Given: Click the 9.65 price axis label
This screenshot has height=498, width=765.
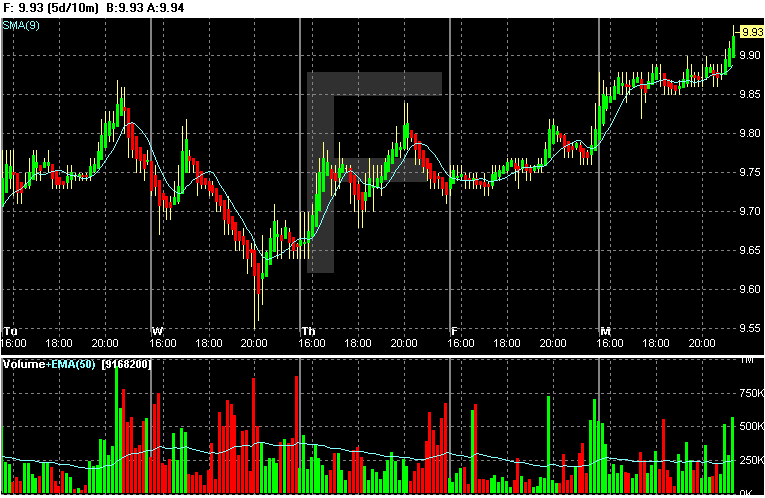Looking at the screenshot, I should click(x=750, y=250).
